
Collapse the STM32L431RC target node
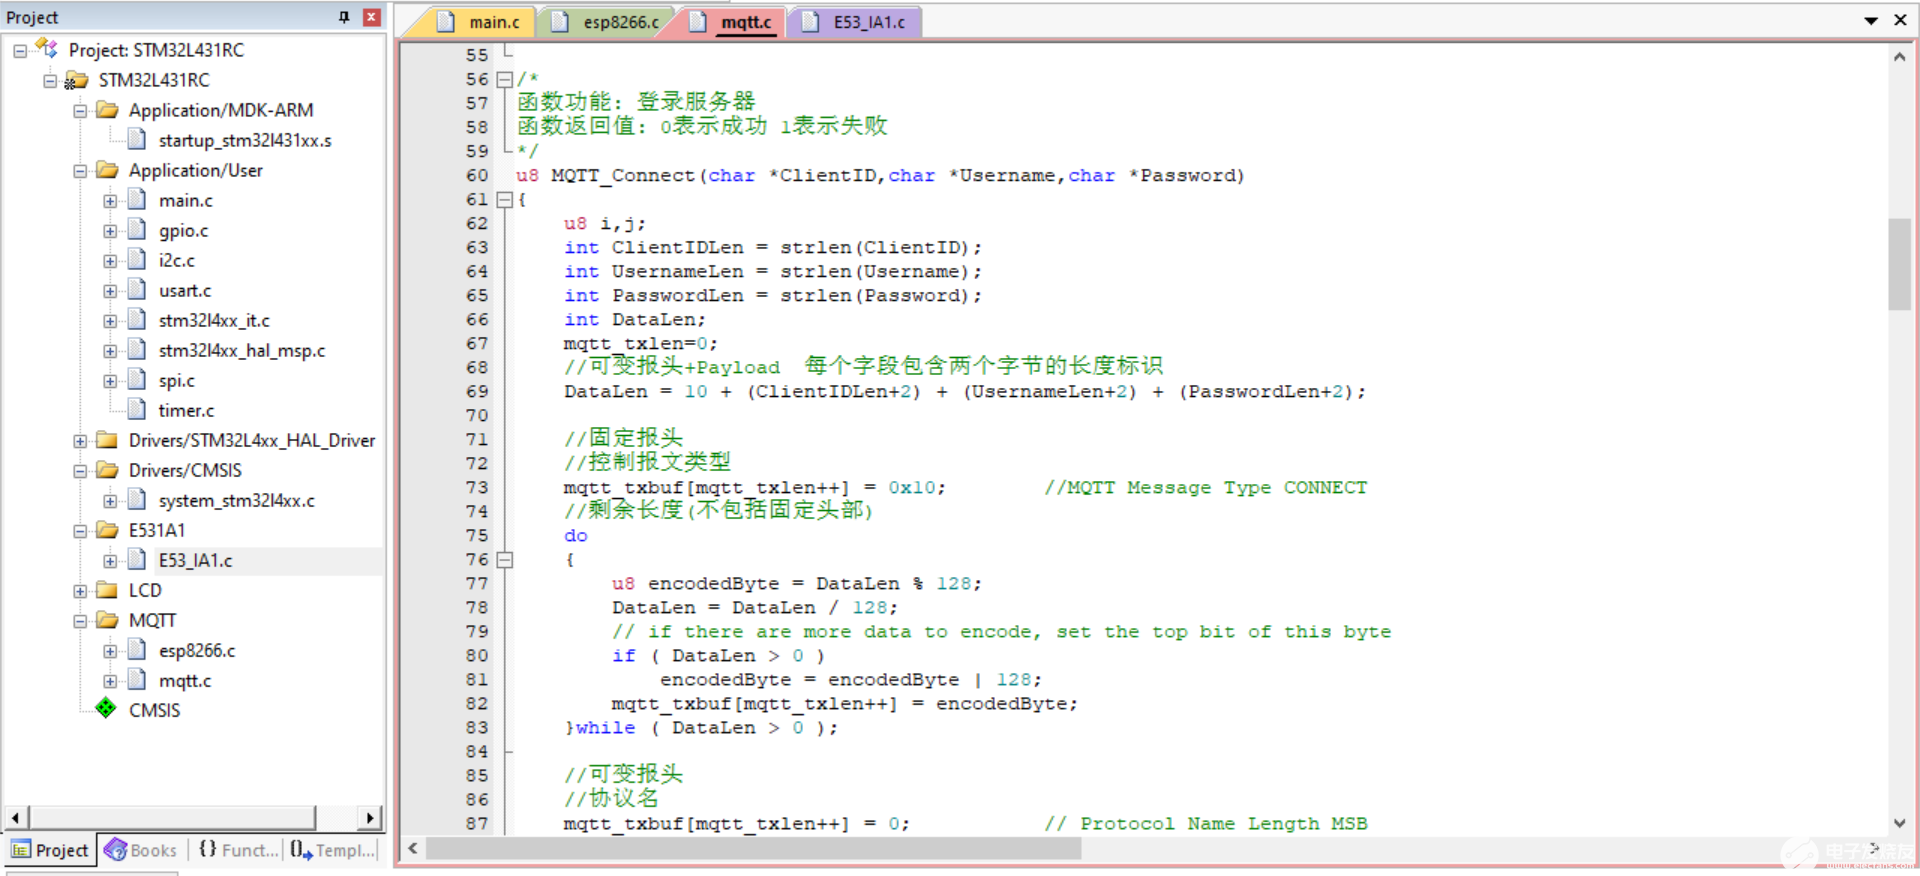point(50,81)
